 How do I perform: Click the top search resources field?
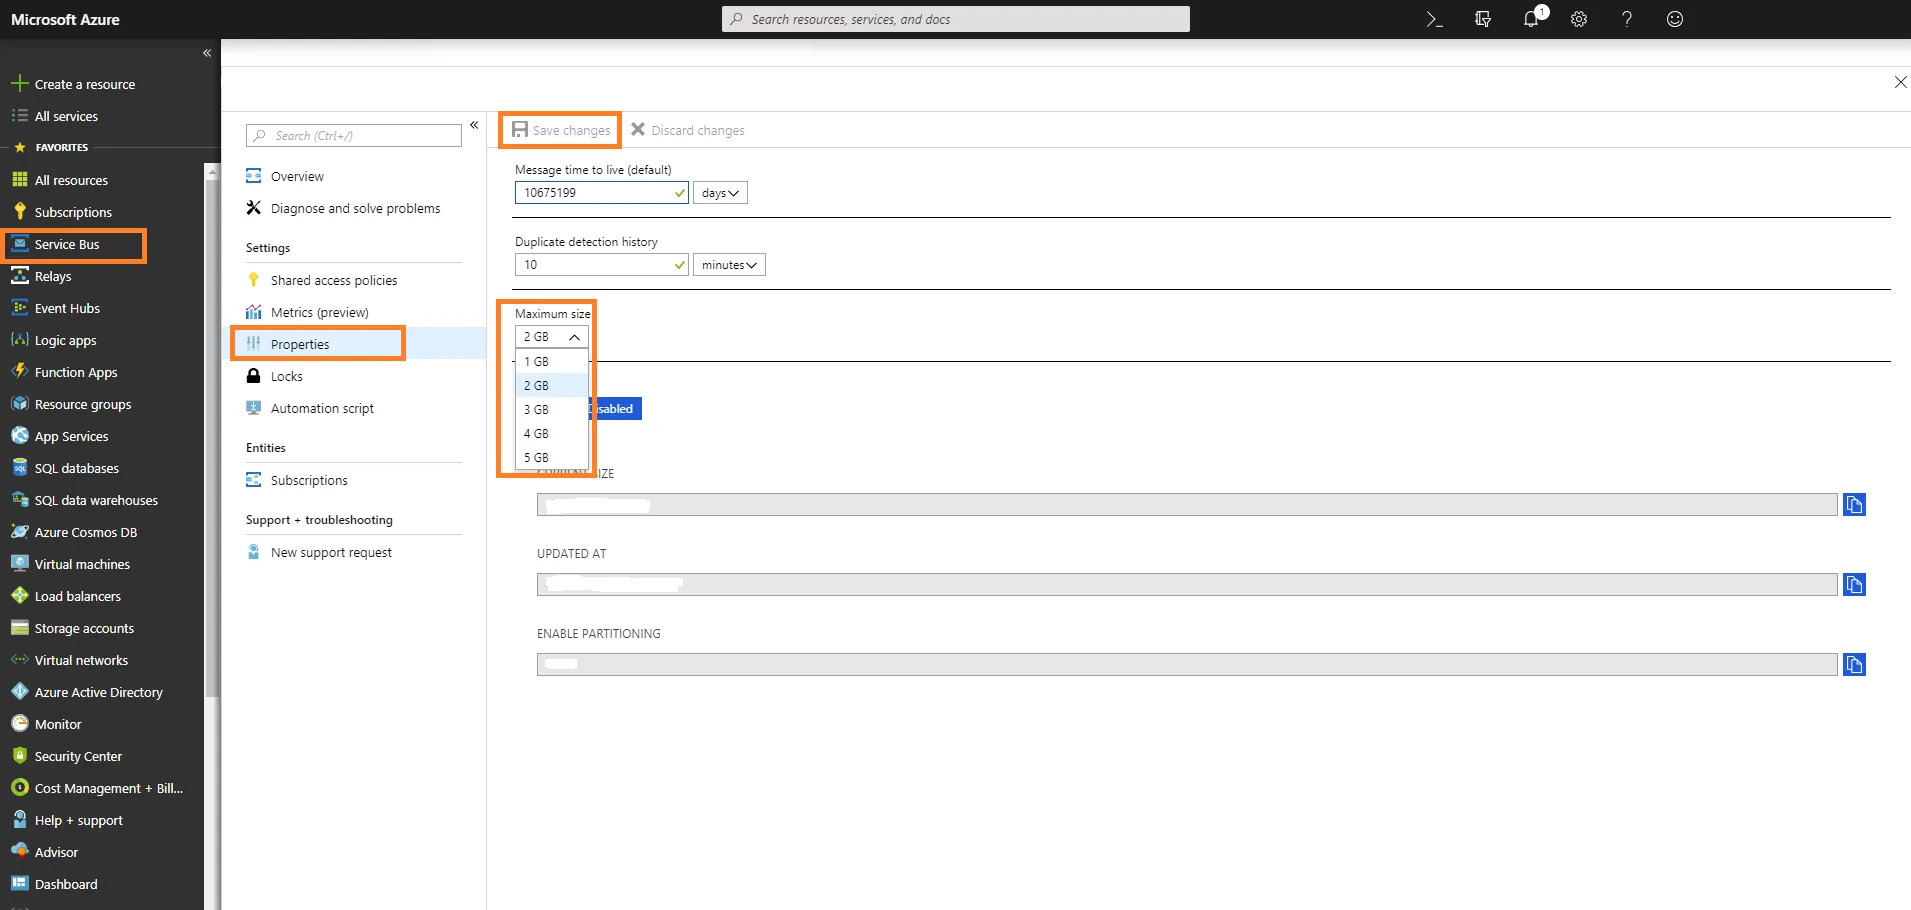[956, 19]
